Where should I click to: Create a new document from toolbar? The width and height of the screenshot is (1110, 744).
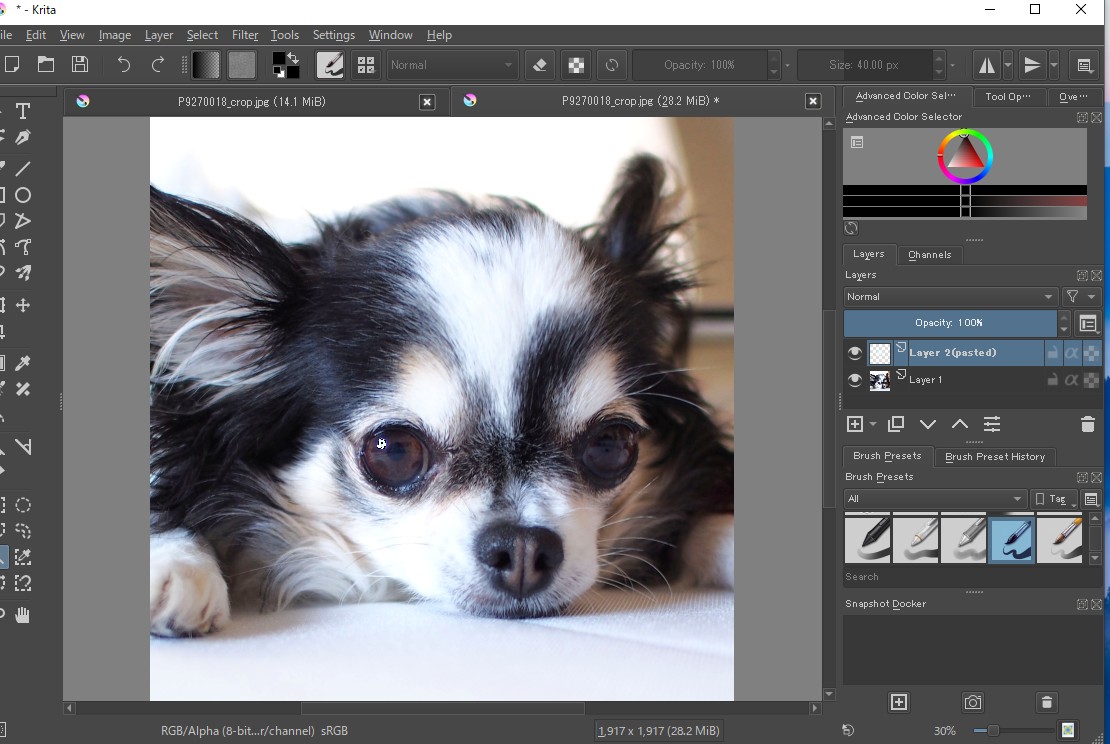[x=11, y=64]
